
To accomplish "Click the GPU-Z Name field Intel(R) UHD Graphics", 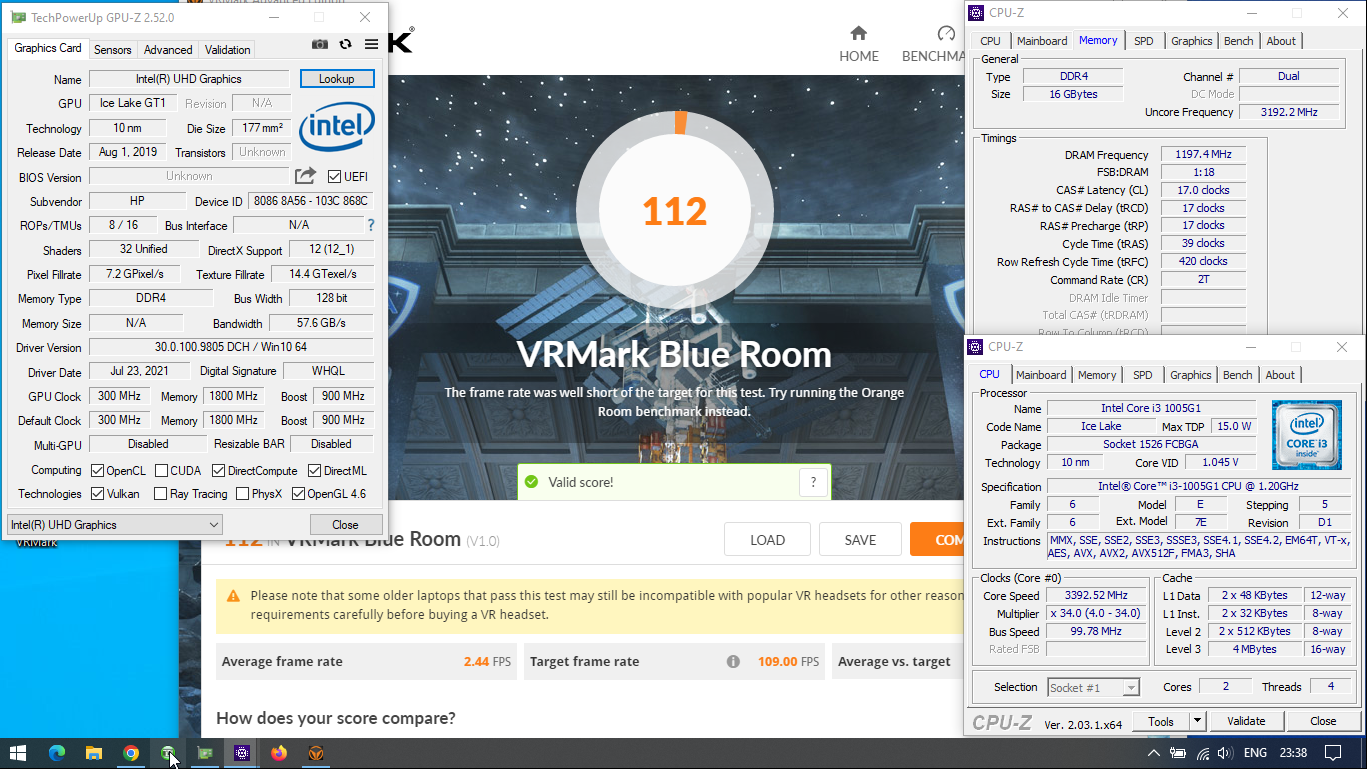I will [189, 79].
